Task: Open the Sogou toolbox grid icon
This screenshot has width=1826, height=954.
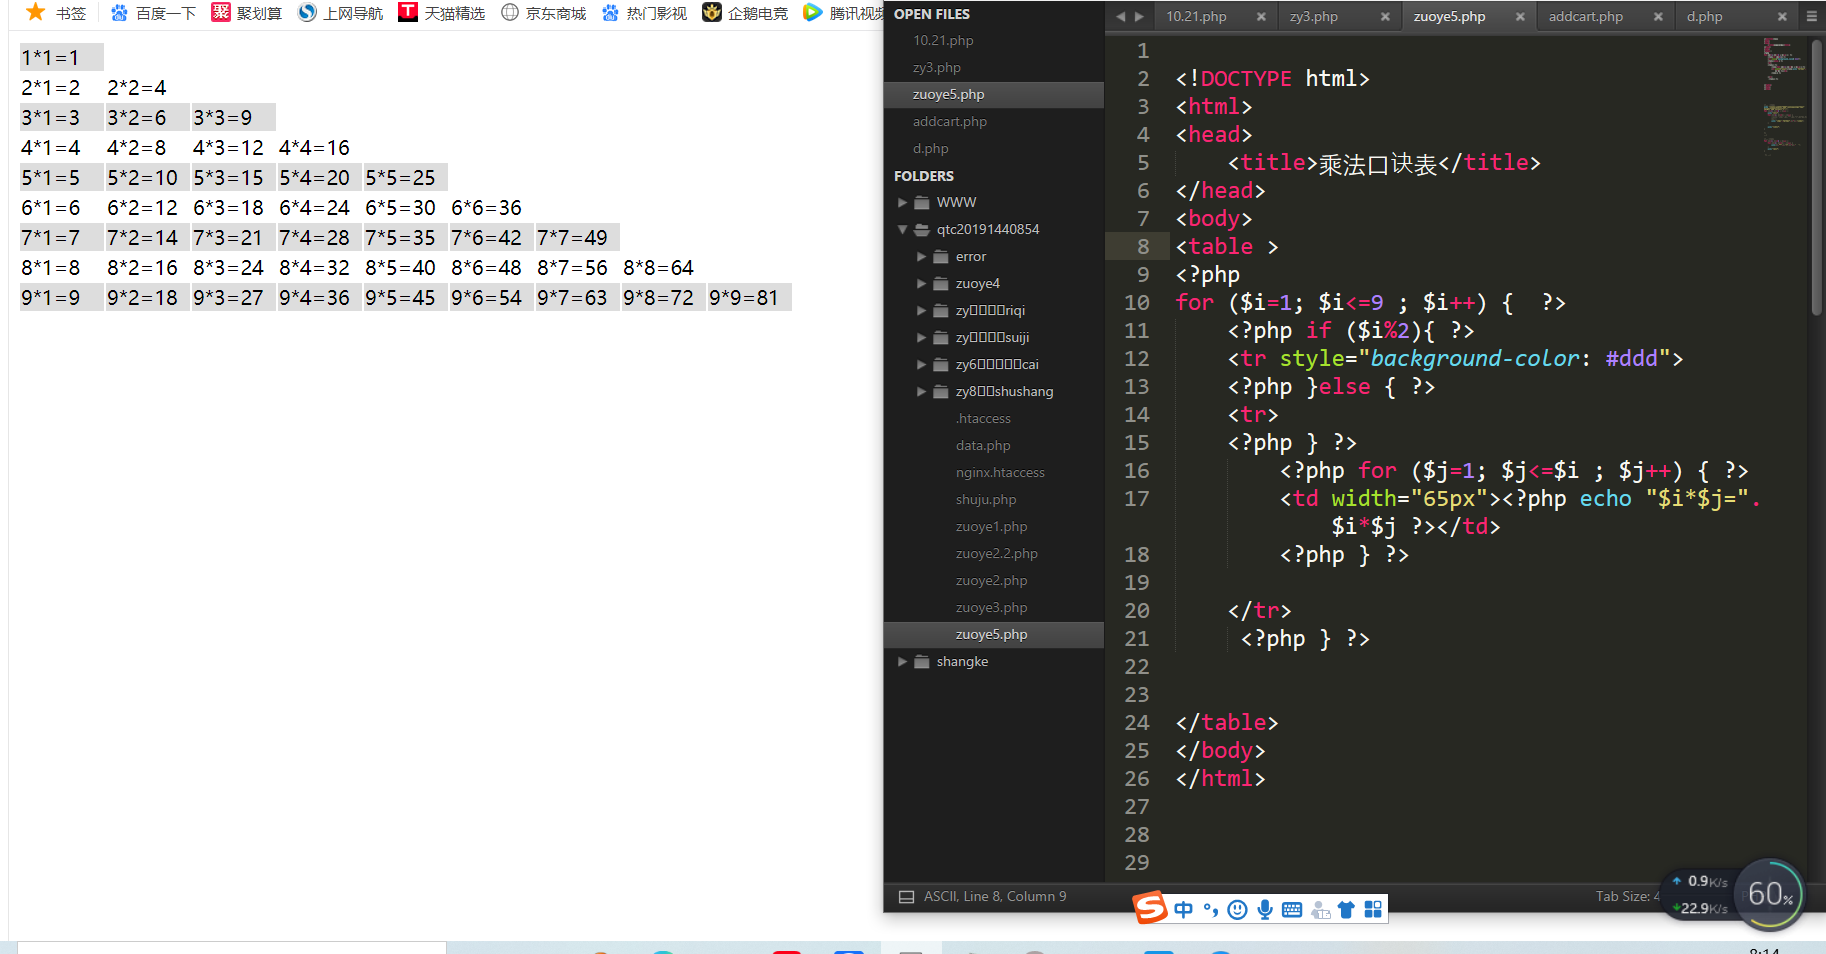Action: point(1373,909)
